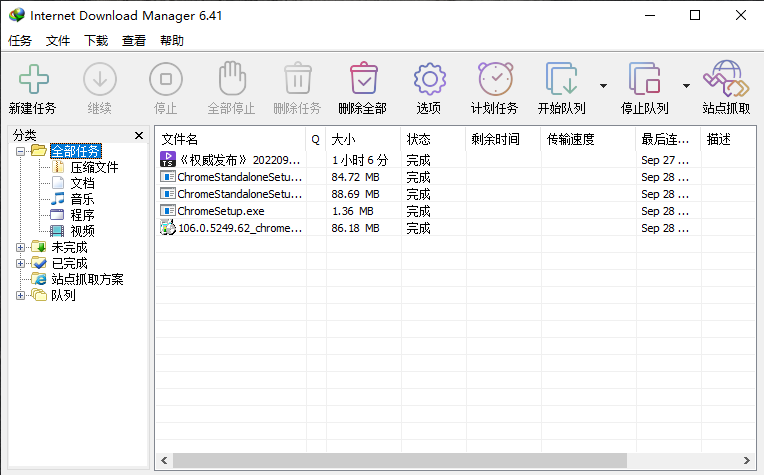764x475 pixels.
Task: Select 站点抓取方案 item
Action: coord(87,279)
